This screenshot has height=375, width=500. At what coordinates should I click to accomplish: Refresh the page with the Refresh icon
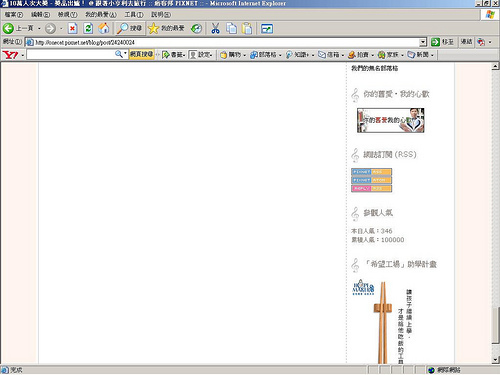click(x=88, y=28)
